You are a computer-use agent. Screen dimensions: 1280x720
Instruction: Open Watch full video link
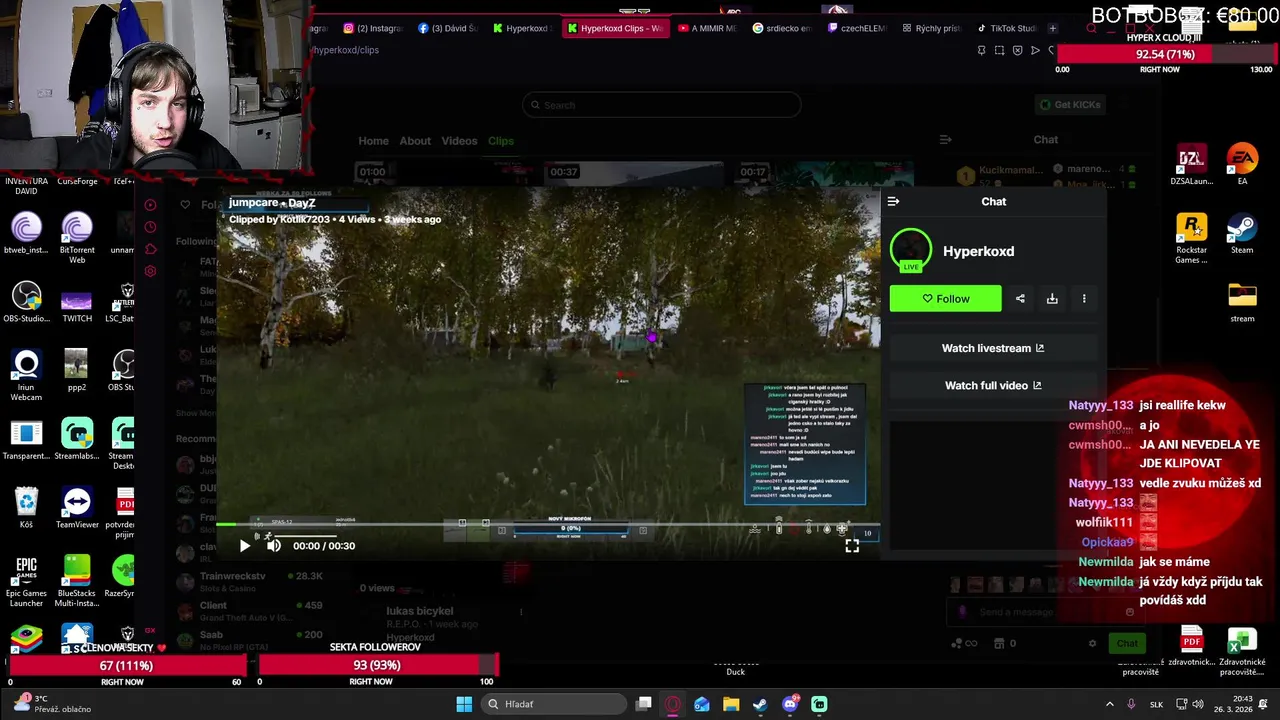tap(993, 385)
